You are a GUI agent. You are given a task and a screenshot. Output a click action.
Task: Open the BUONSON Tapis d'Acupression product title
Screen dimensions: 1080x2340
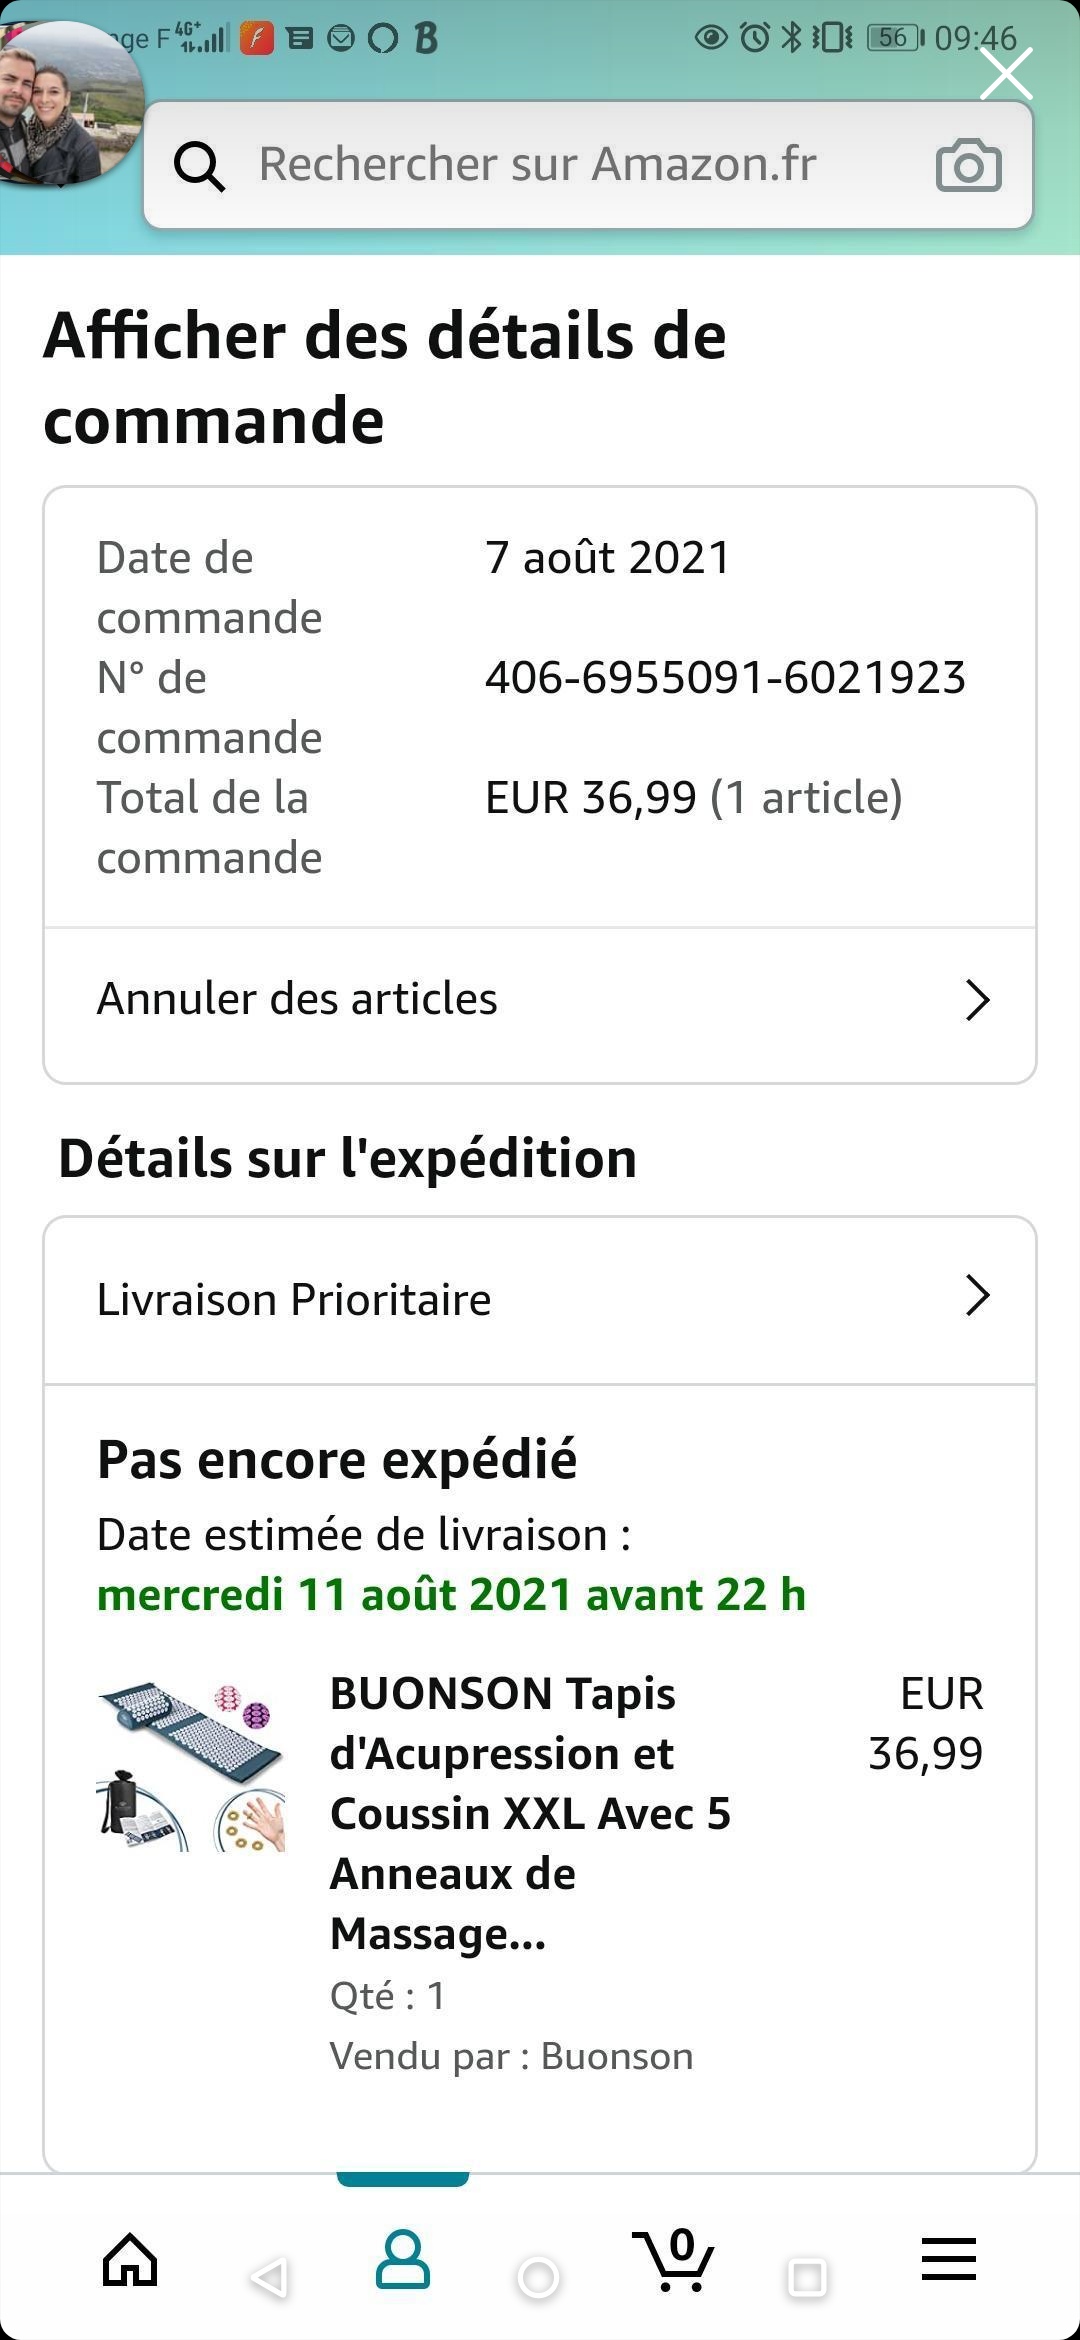coord(530,1812)
